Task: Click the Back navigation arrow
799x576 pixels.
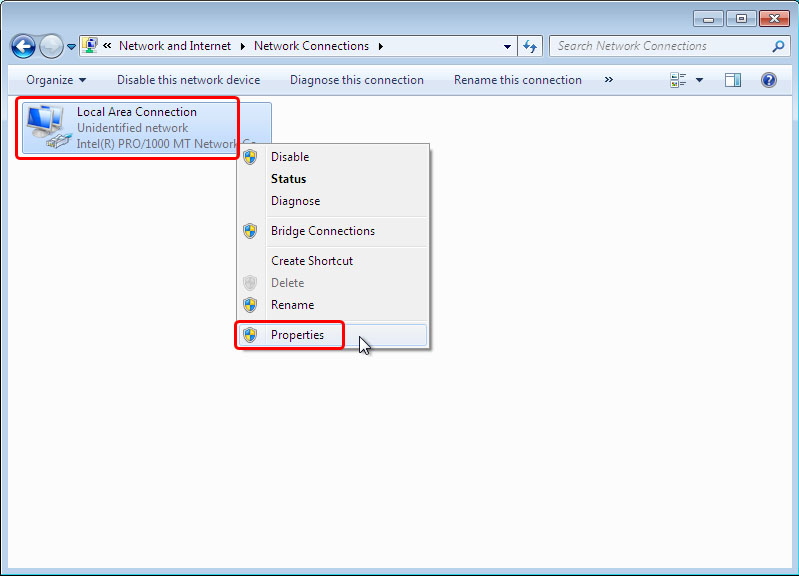Action: point(23,47)
